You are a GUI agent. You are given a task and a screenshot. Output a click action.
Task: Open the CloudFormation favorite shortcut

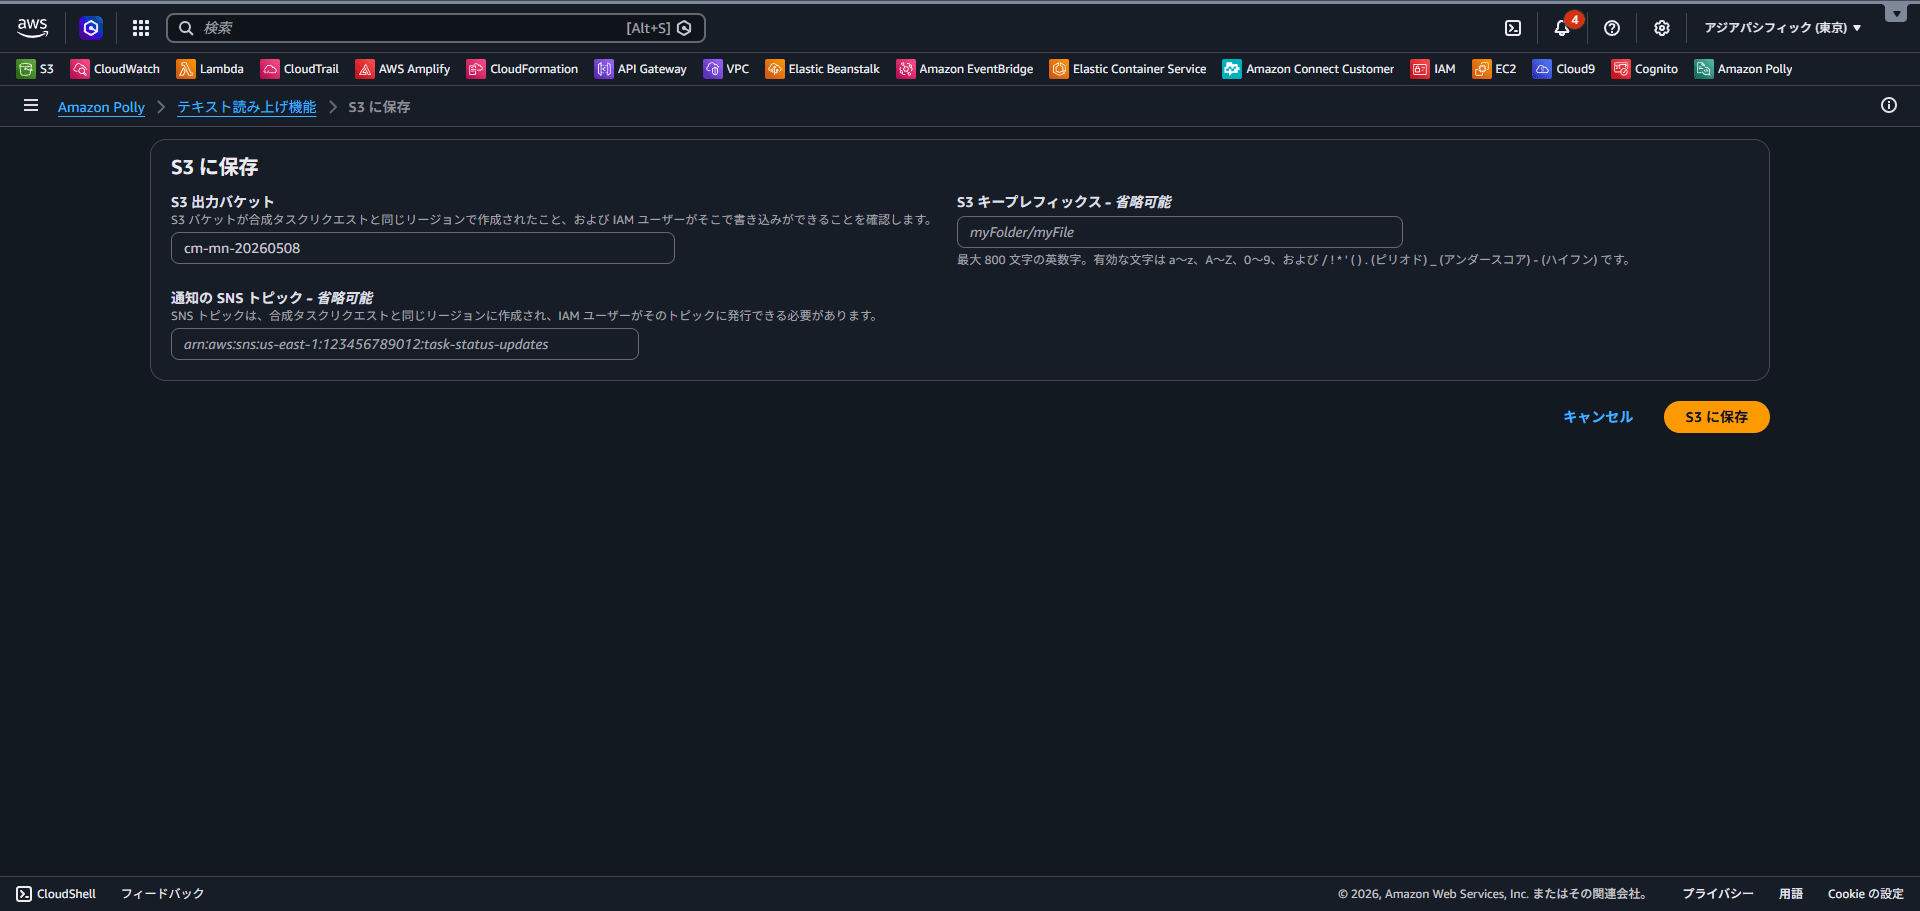point(522,69)
